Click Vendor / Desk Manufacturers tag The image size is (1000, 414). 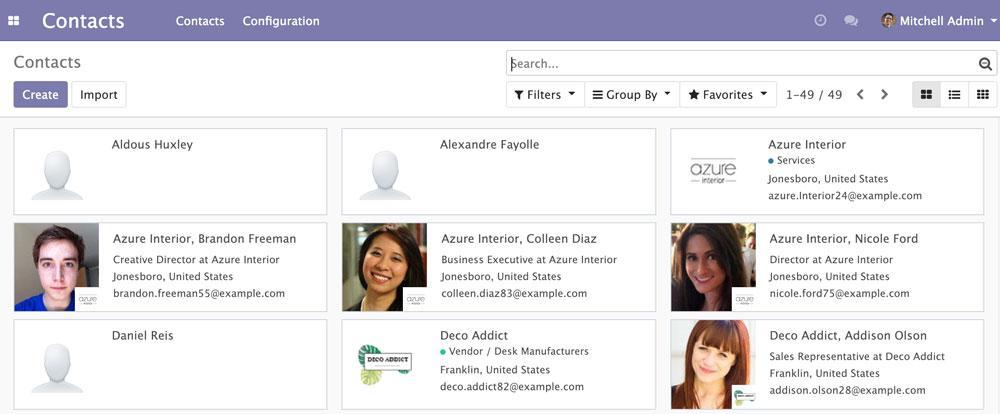[515, 351]
